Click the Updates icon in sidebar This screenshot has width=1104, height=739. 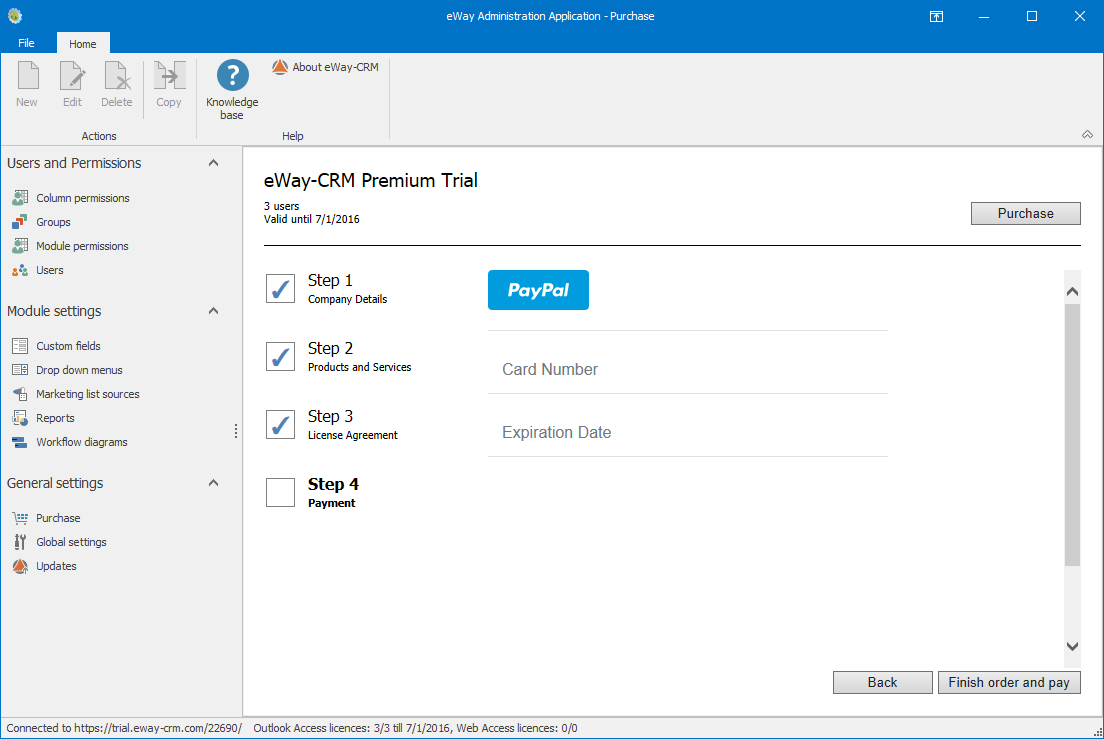(20, 566)
